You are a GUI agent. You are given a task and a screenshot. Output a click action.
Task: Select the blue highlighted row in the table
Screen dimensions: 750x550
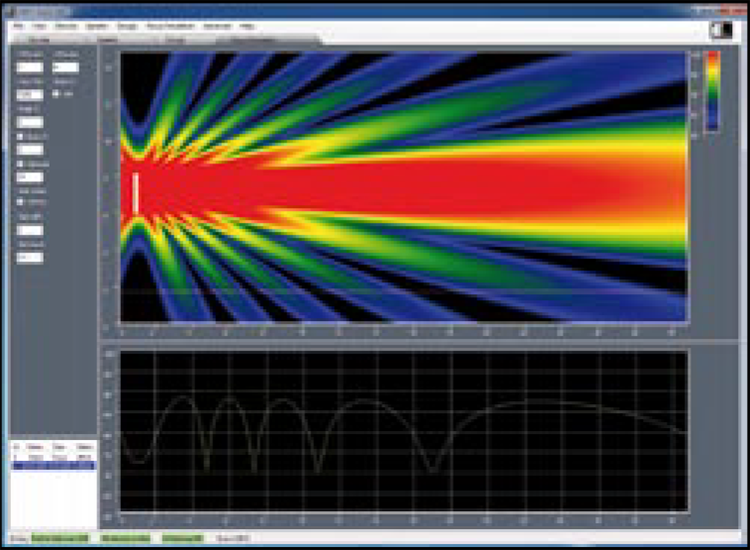pos(54,466)
